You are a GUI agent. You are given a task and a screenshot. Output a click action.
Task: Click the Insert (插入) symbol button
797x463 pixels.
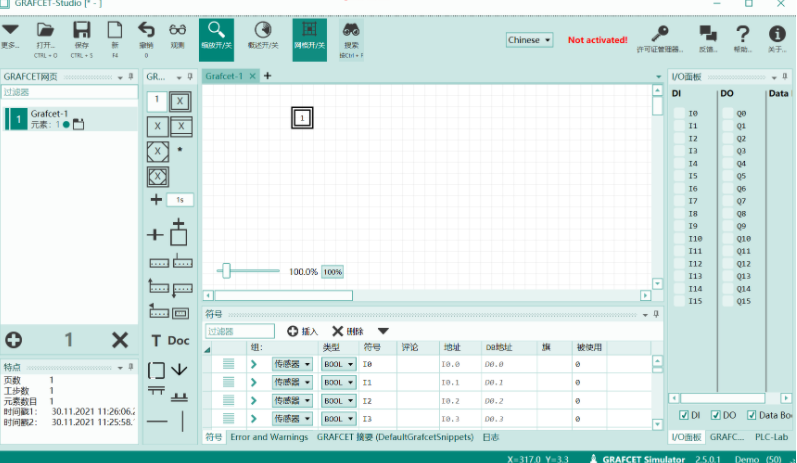click(302, 331)
